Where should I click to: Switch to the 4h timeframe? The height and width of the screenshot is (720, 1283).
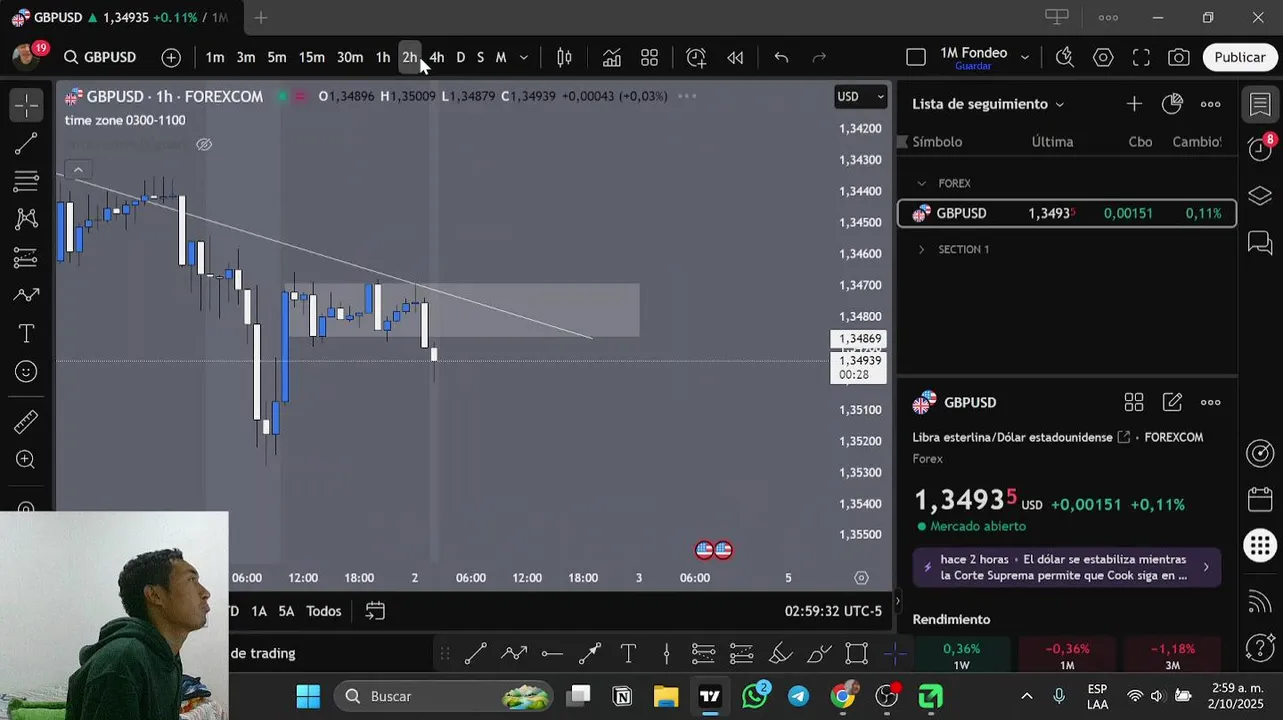437,58
